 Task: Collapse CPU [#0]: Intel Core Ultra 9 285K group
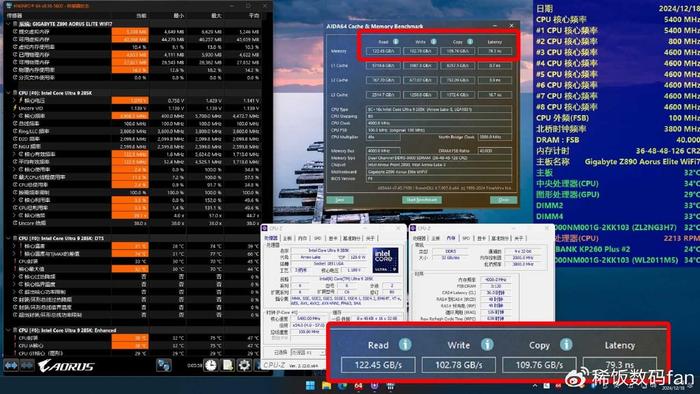8,93
